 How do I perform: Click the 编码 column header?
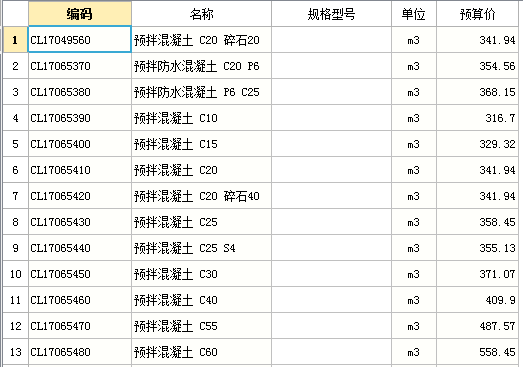pyautogui.click(x=80, y=14)
